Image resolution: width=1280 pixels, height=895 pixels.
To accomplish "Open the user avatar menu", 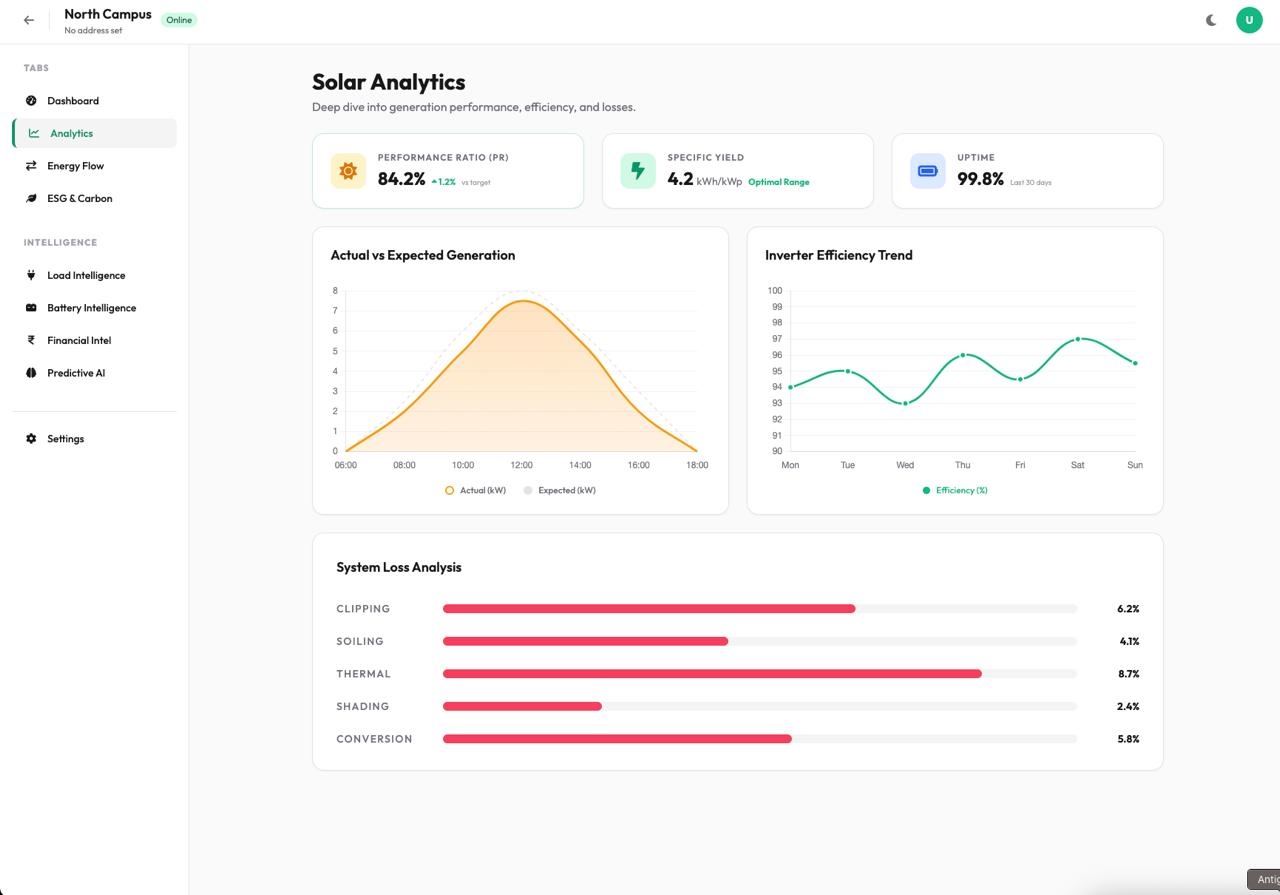I will click(1249, 20).
